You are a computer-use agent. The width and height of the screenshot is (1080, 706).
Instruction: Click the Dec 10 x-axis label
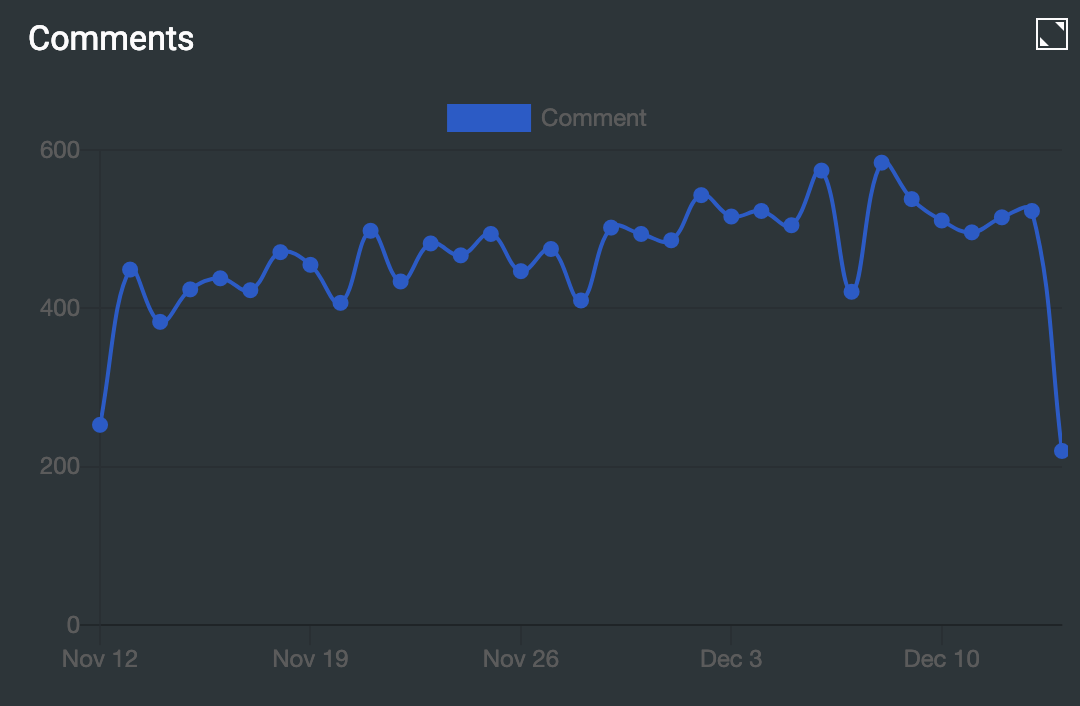click(x=942, y=659)
